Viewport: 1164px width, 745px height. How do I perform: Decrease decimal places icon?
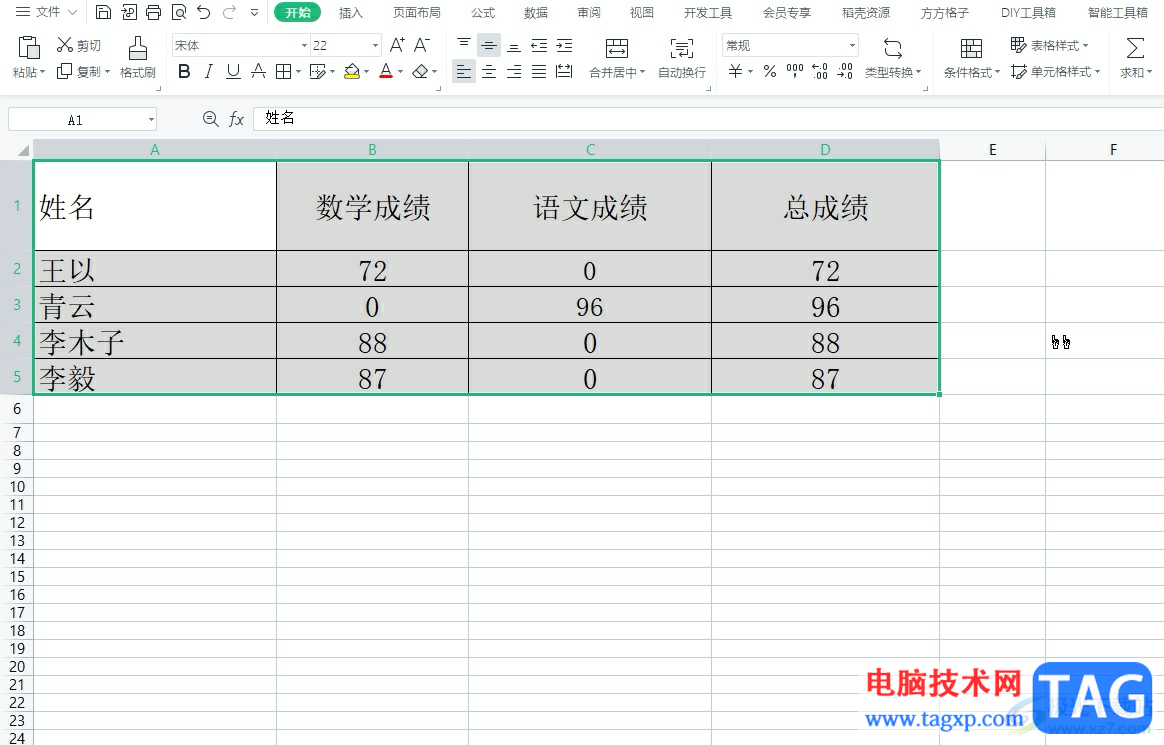point(845,71)
